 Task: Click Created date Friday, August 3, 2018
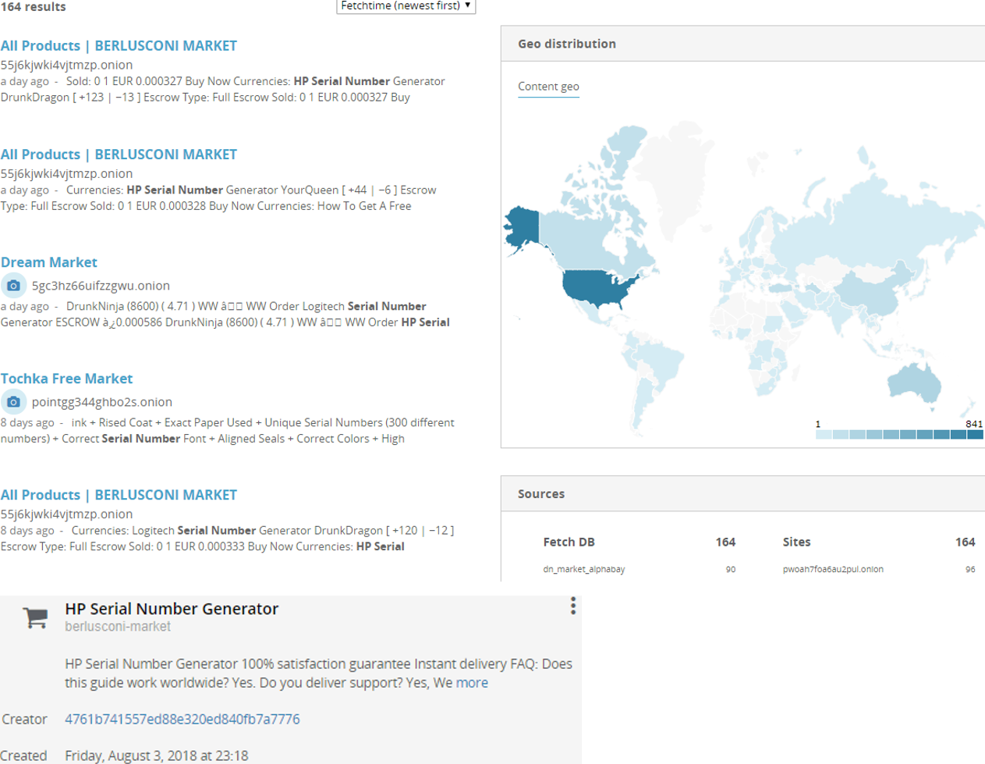pyautogui.click(x=156, y=756)
